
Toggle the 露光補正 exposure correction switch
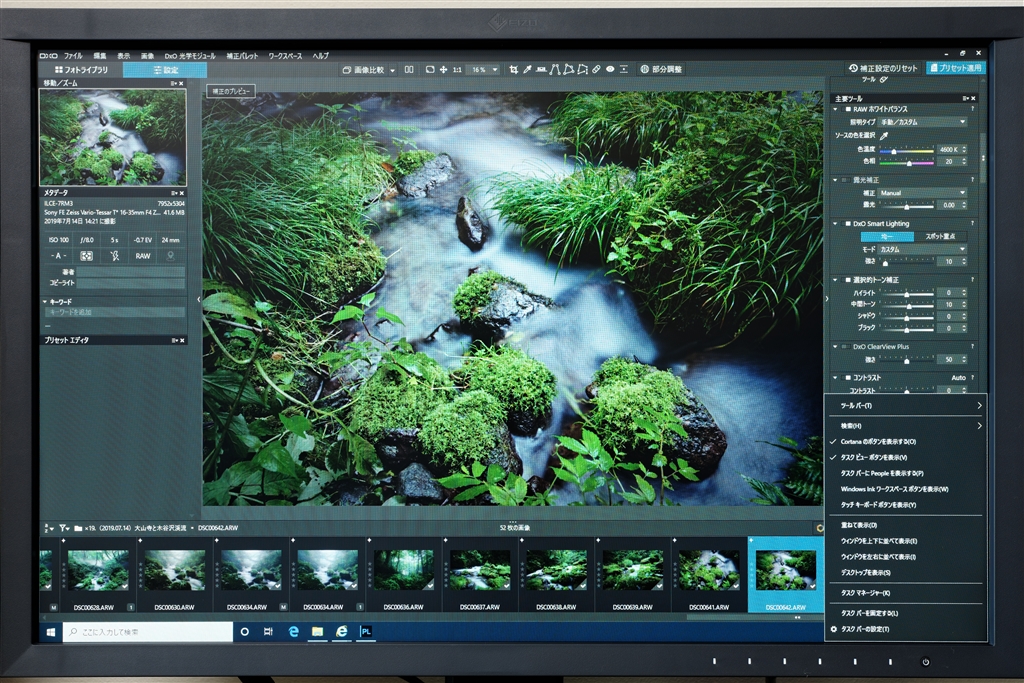pos(846,180)
